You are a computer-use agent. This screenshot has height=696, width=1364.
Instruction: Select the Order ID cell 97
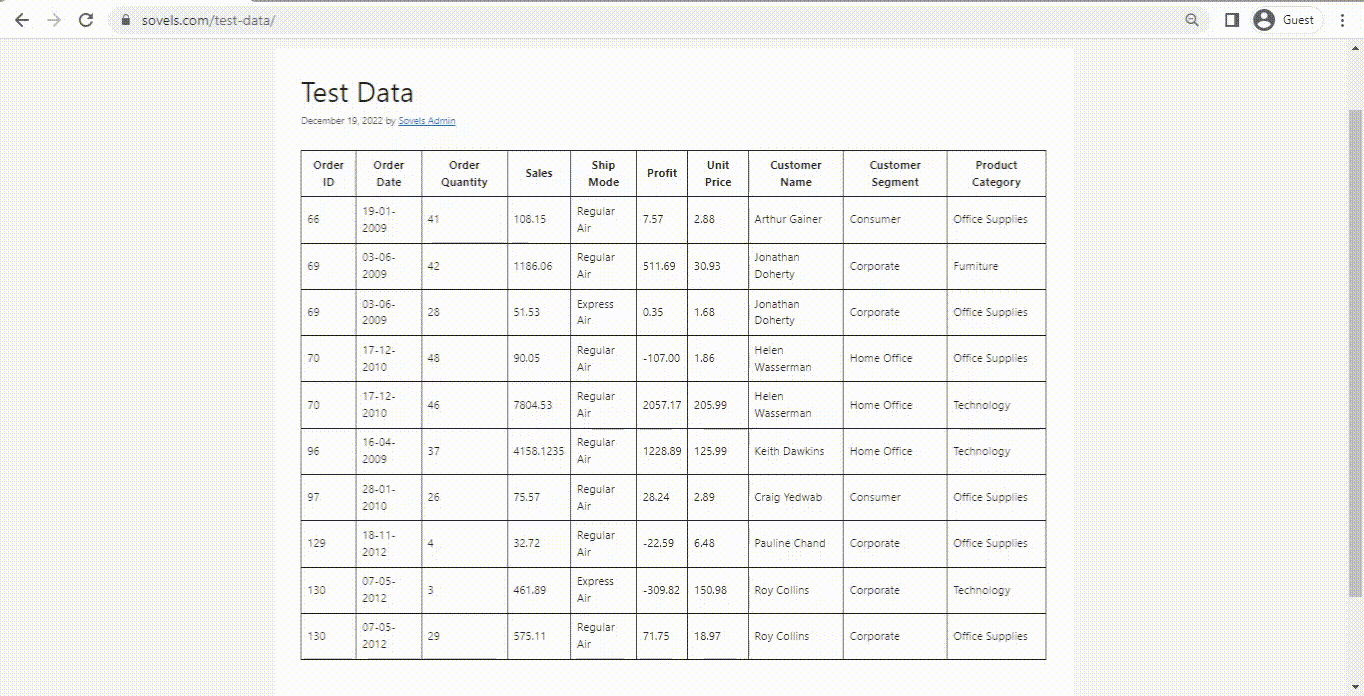tap(328, 497)
